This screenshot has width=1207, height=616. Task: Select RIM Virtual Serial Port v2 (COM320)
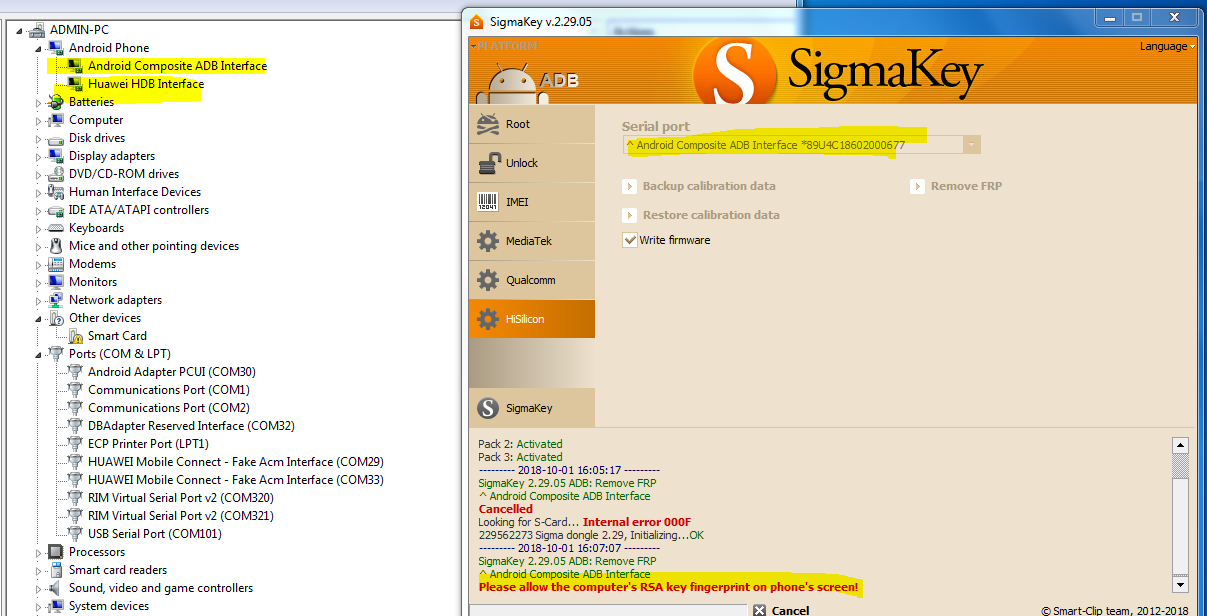[181, 498]
